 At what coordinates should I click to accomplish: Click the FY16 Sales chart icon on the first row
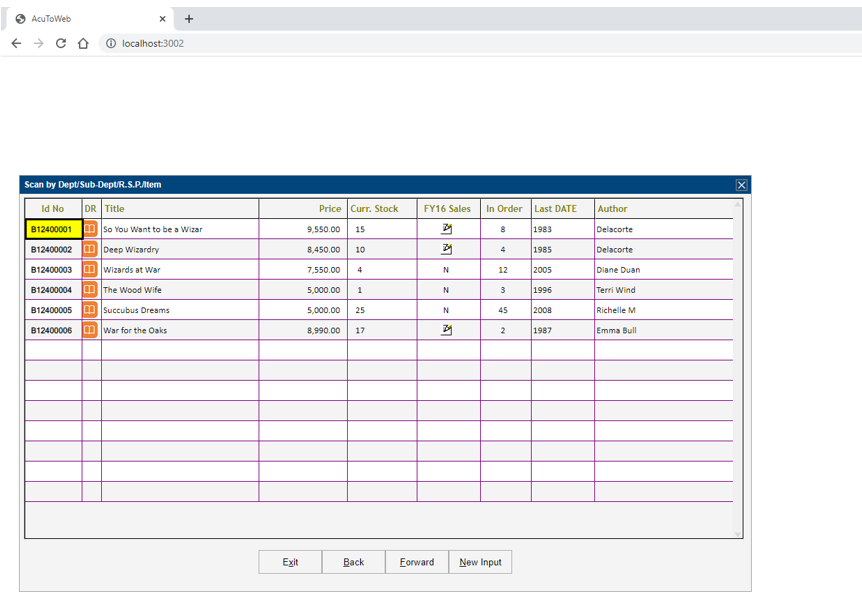click(447, 228)
